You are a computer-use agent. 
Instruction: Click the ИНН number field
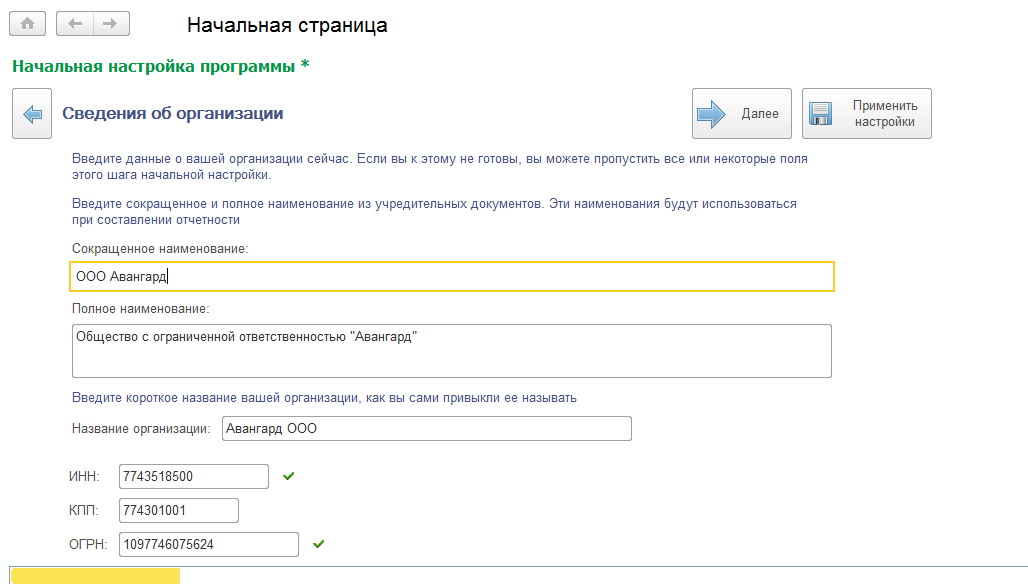point(193,477)
